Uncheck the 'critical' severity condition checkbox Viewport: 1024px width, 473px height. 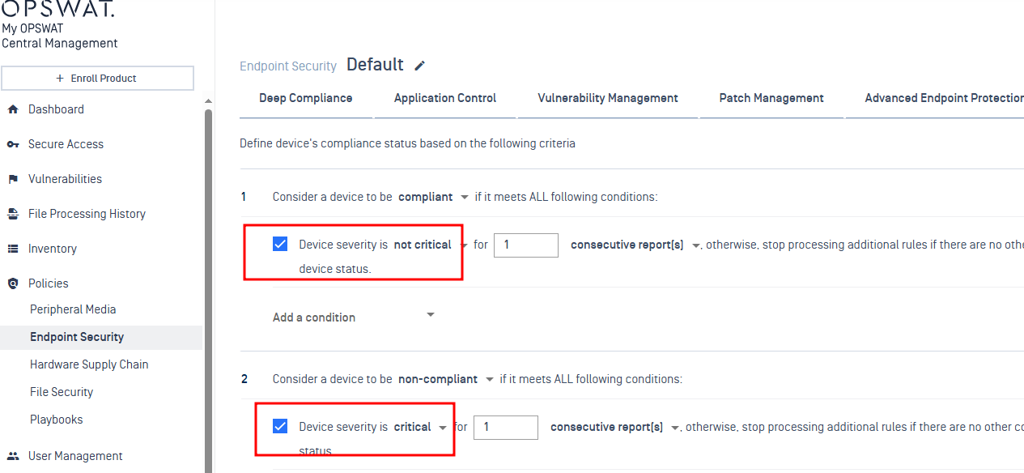280,427
